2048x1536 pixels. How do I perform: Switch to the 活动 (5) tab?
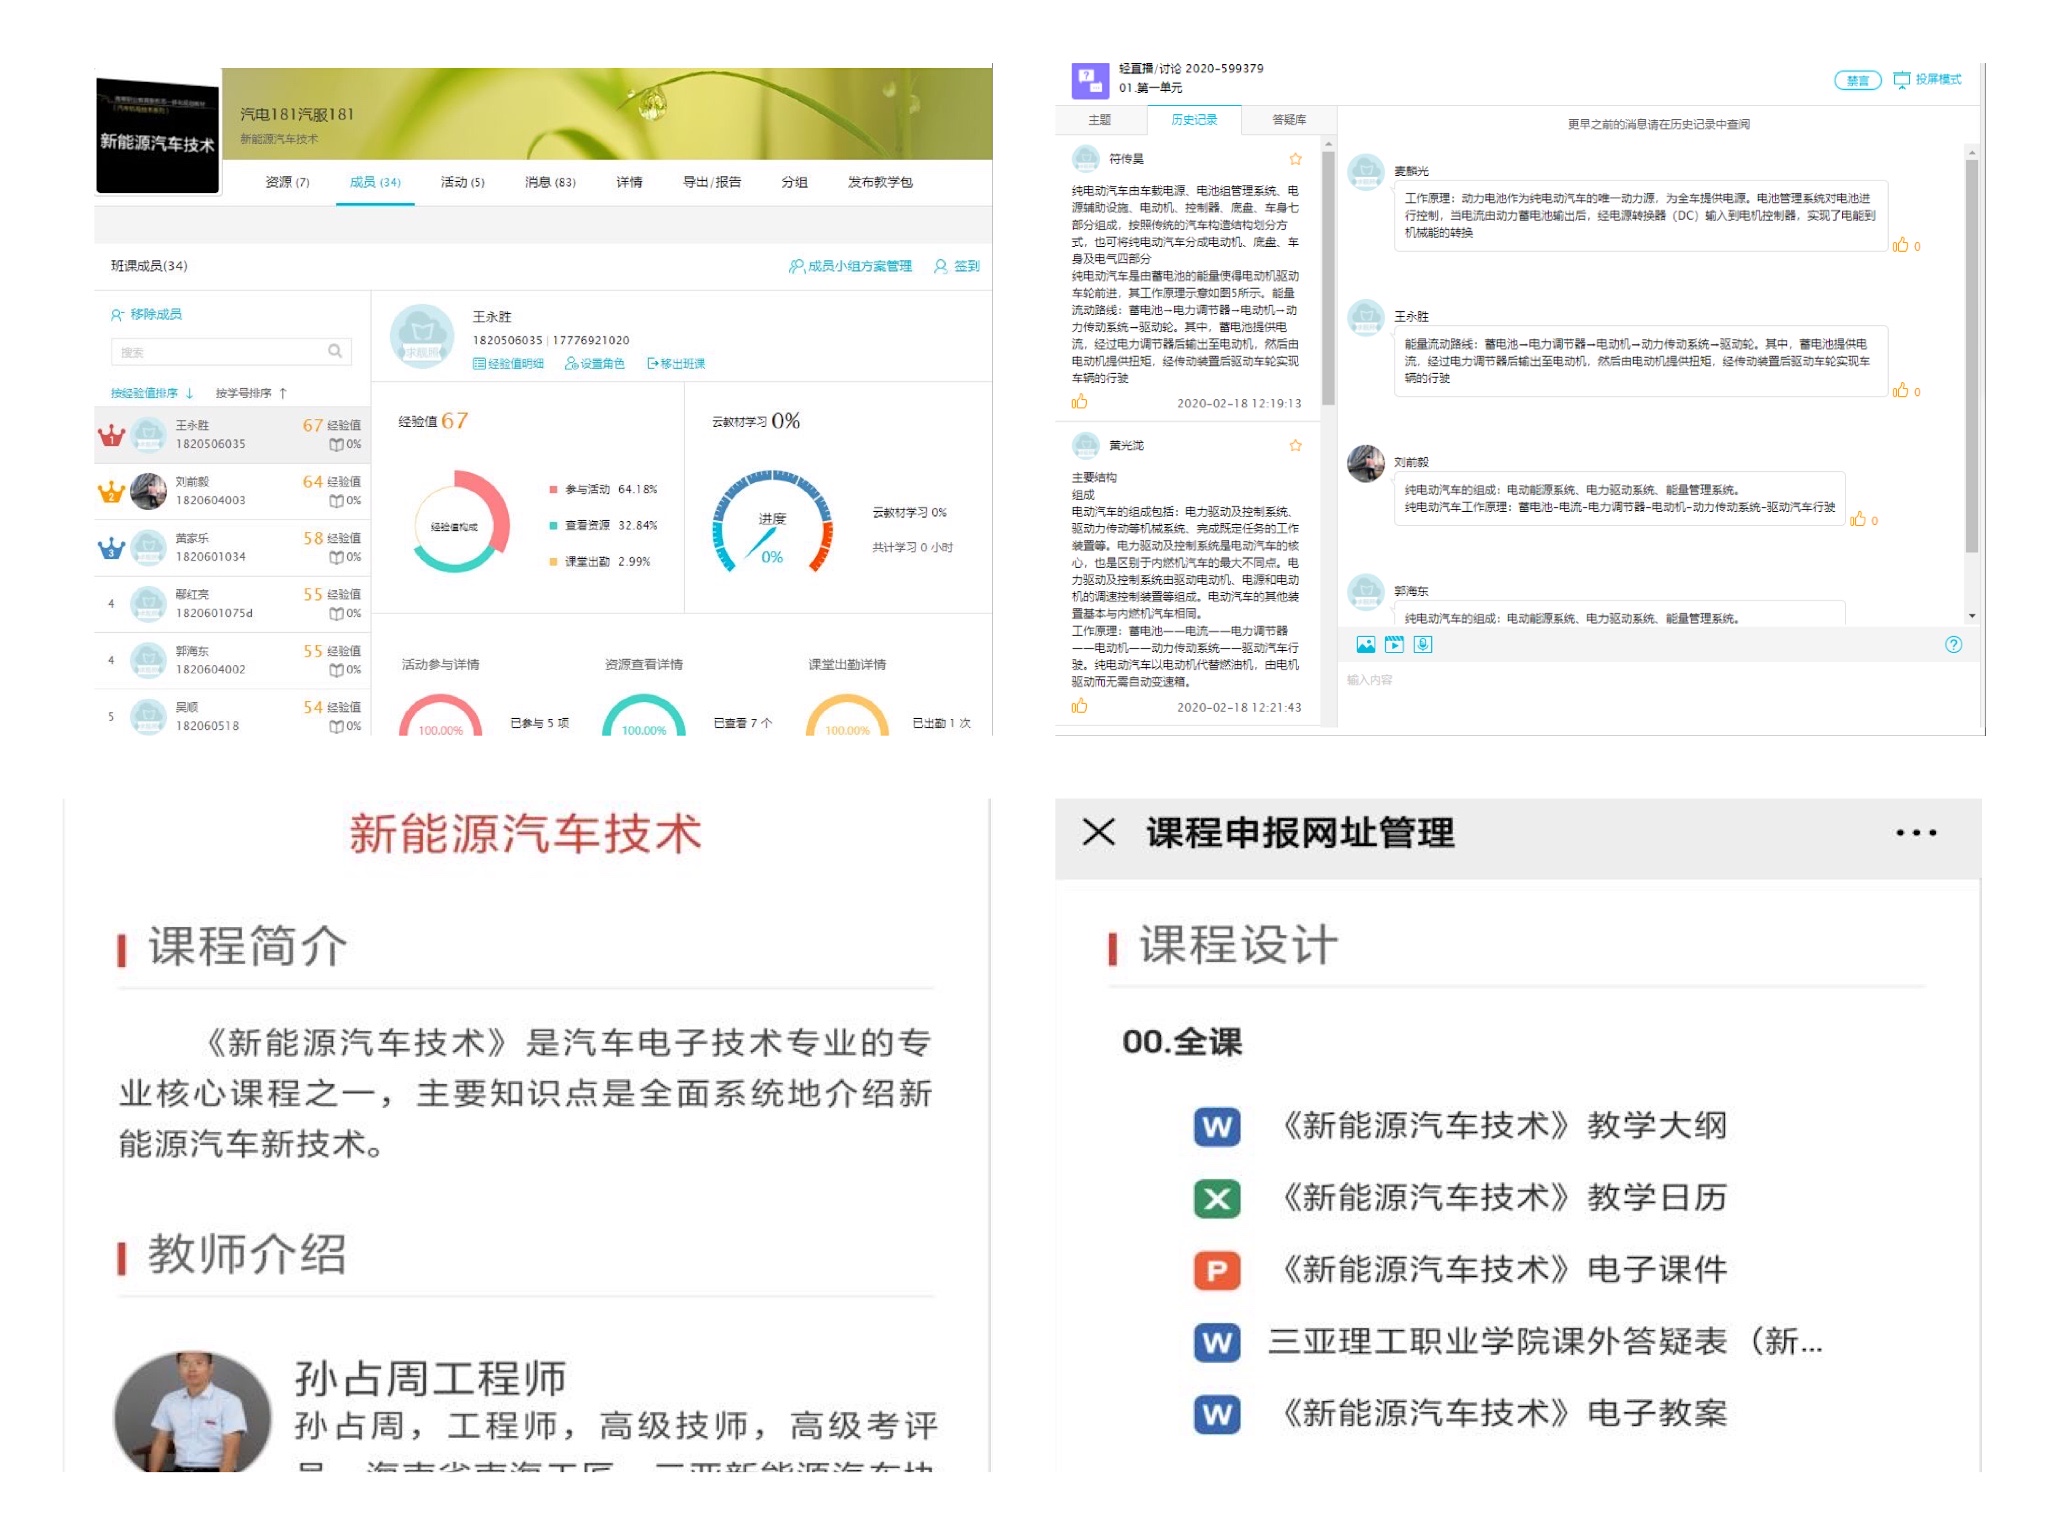coord(462,182)
